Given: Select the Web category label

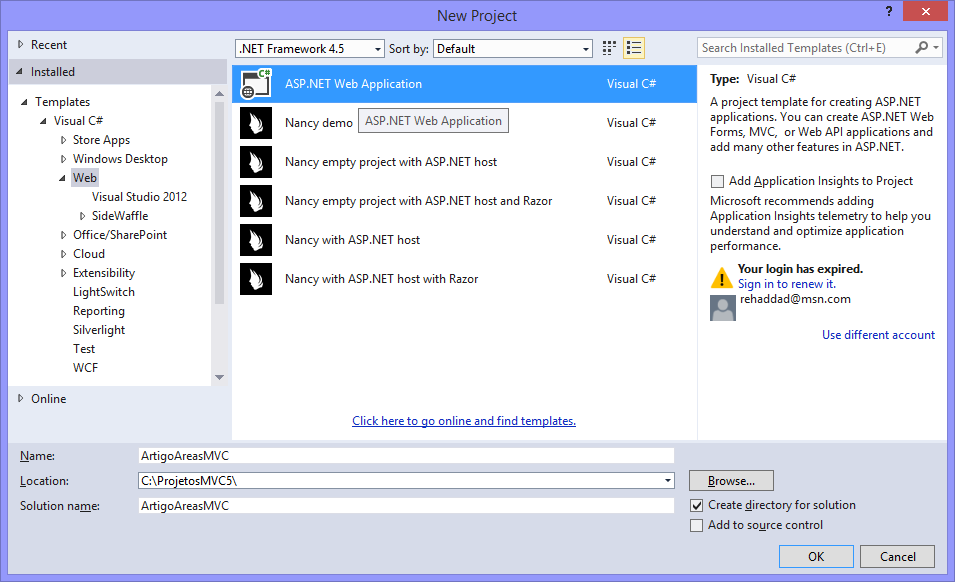Looking at the screenshot, I should click(x=85, y=178).
